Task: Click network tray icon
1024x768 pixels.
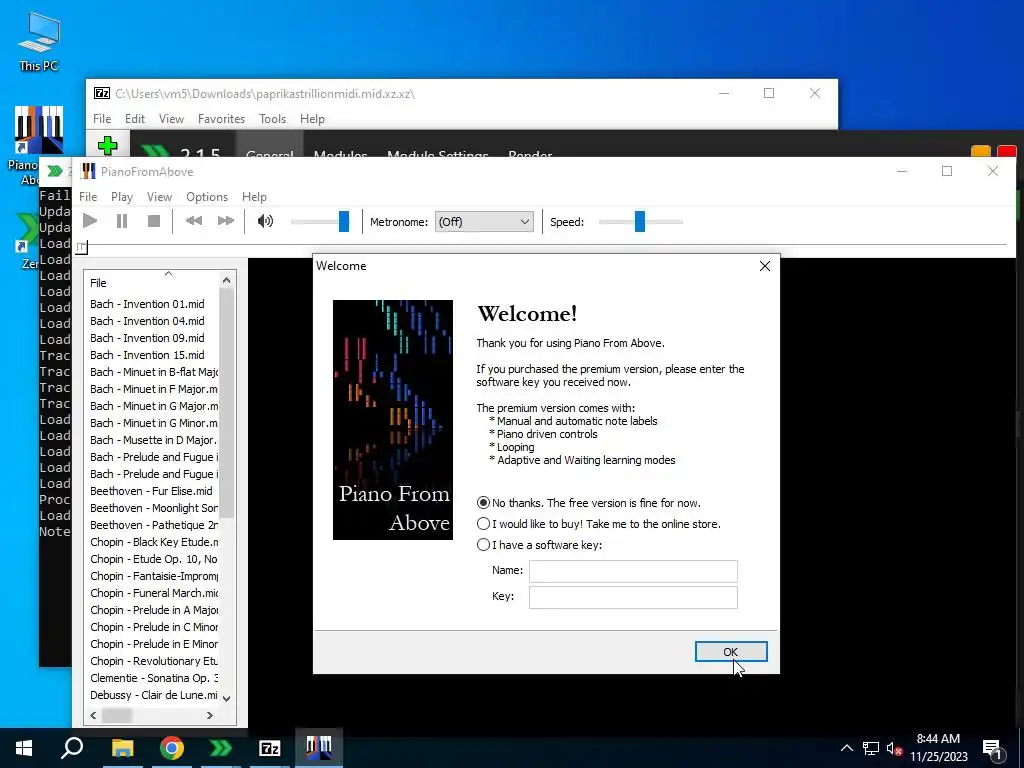Action: (871, 748)
